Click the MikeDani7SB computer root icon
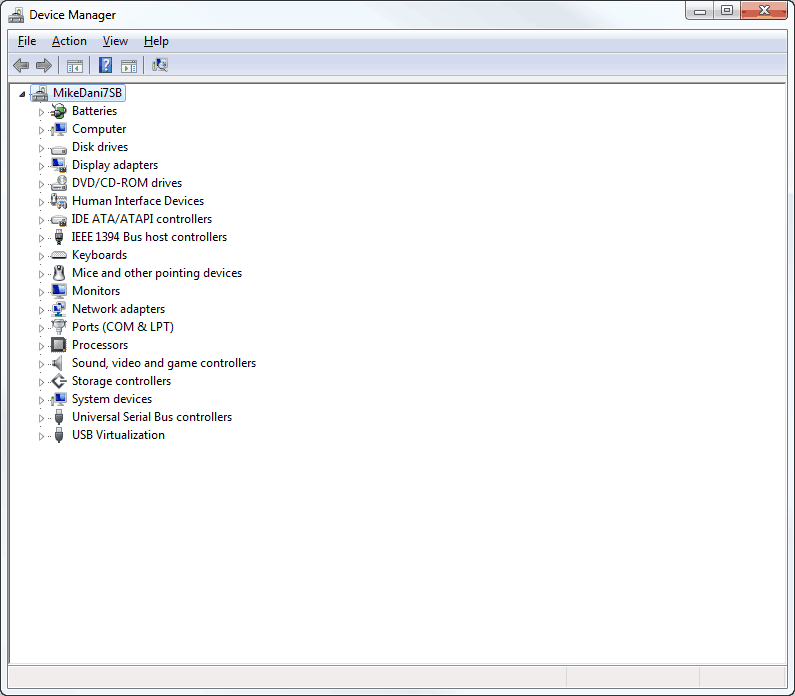The width and height of the screenshot is (795, 696). pyautogui.click(x=40, y=93)
